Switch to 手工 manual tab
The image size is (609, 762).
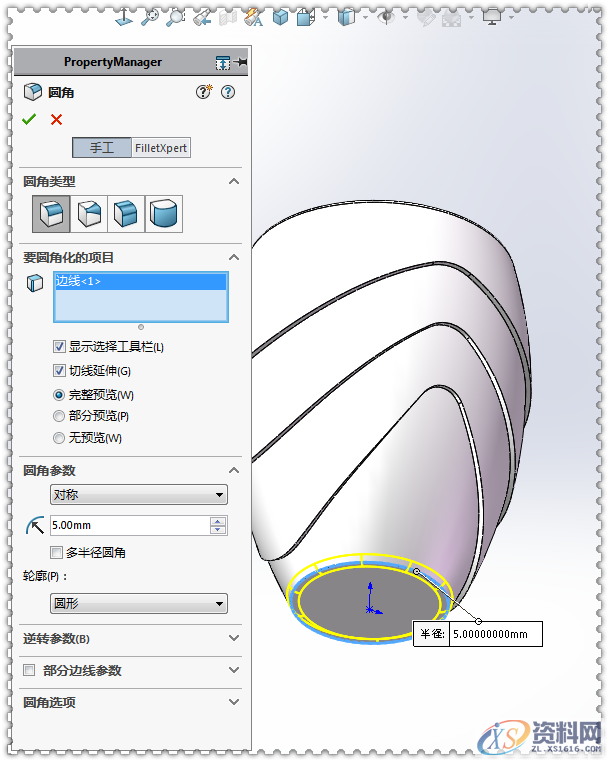[102, 148]
